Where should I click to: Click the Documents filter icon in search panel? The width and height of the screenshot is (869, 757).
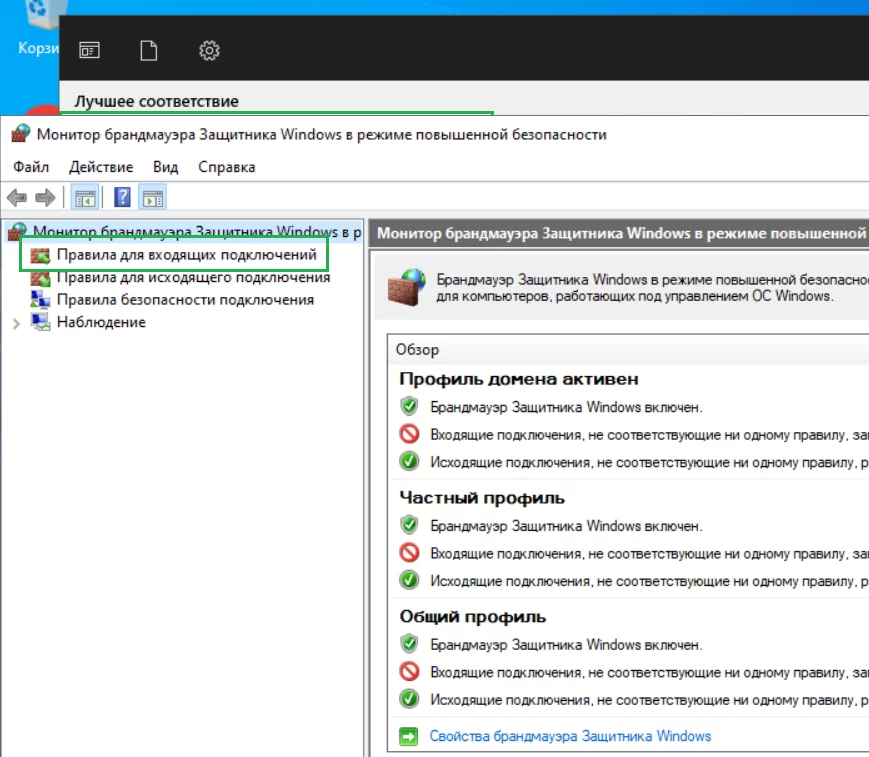point(149,50)
